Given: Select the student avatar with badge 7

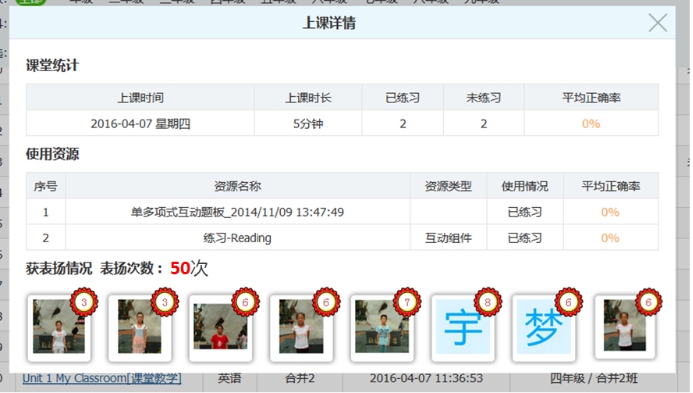Looking at the screenshot, I should pyautogui.click(x=382, y=327).
